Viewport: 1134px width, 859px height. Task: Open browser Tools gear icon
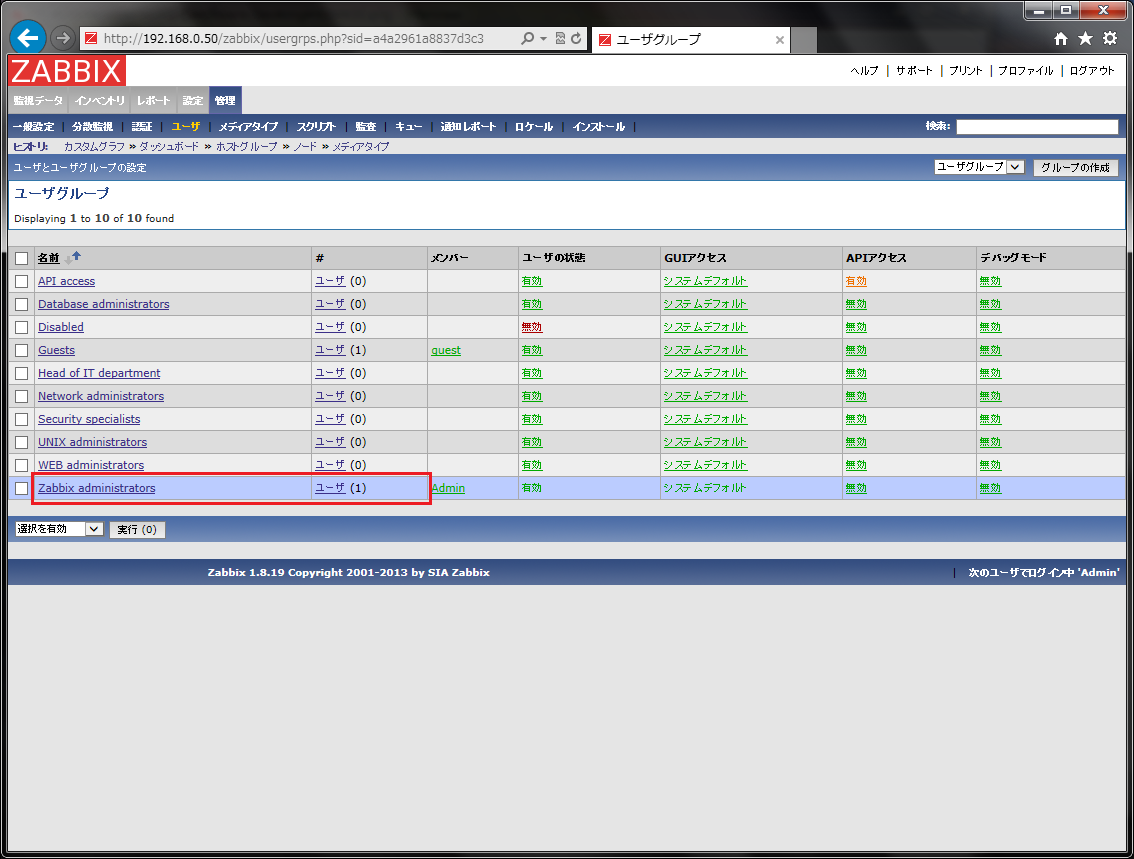tap(1110, 38)
